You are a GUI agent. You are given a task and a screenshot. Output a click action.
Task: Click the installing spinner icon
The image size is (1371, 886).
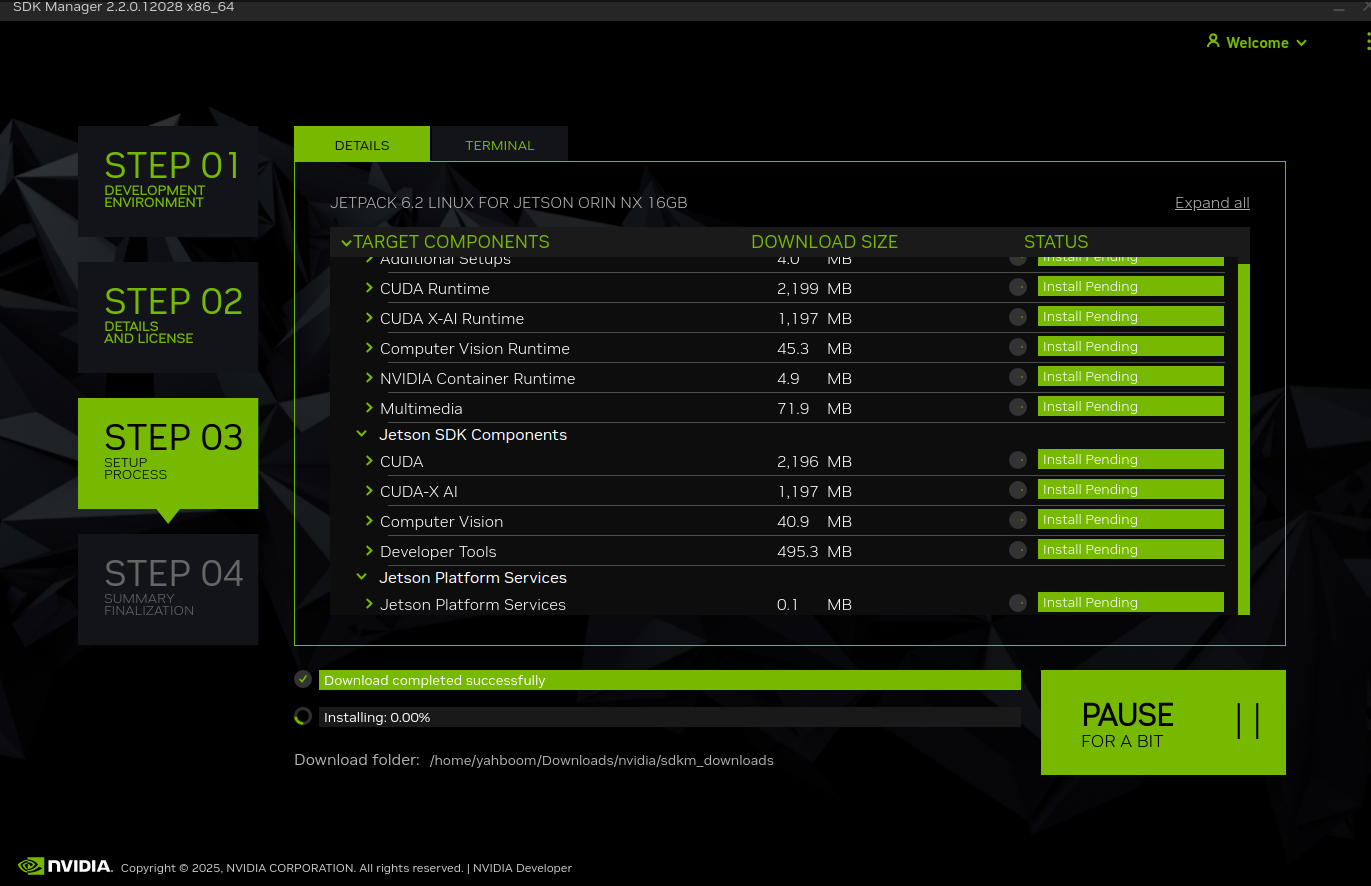click(x=303, y=717)
